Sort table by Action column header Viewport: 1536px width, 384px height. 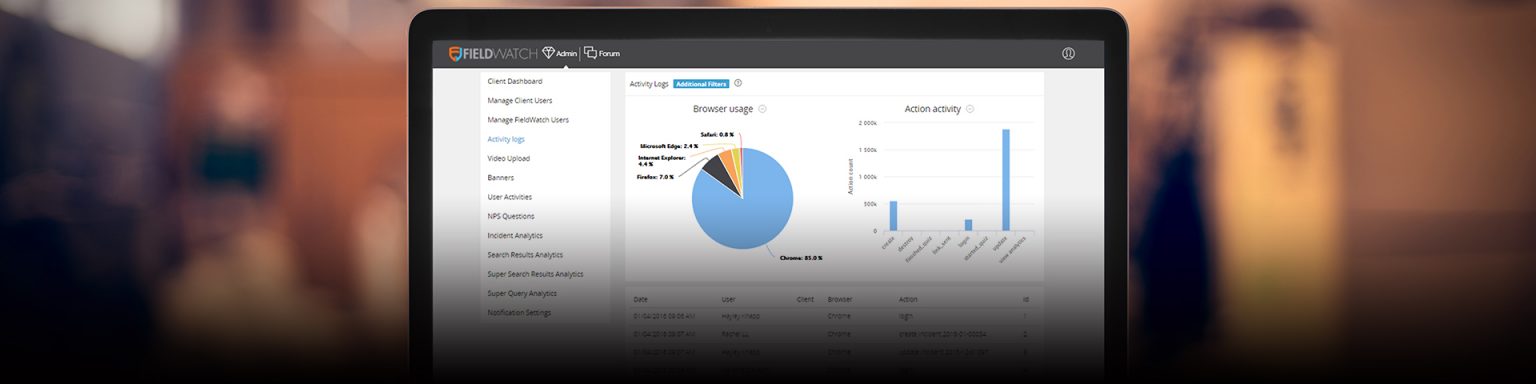click(908, 299)
